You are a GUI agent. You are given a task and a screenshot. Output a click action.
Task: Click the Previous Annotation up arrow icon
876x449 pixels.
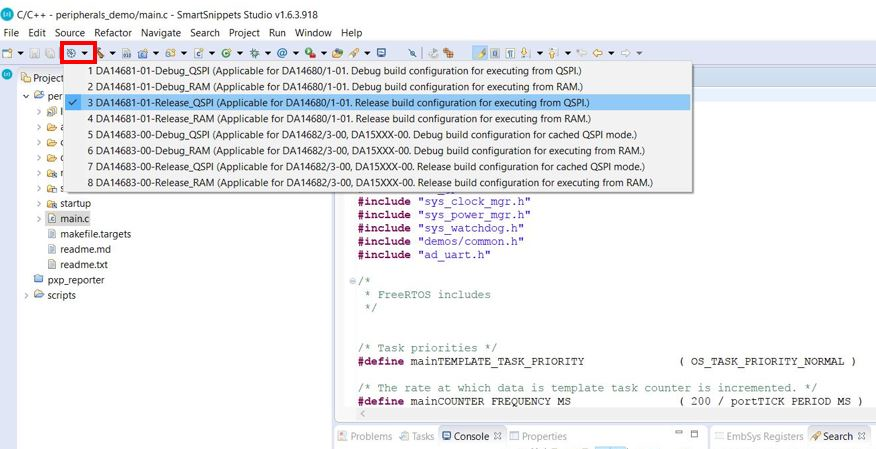(553, 53)
